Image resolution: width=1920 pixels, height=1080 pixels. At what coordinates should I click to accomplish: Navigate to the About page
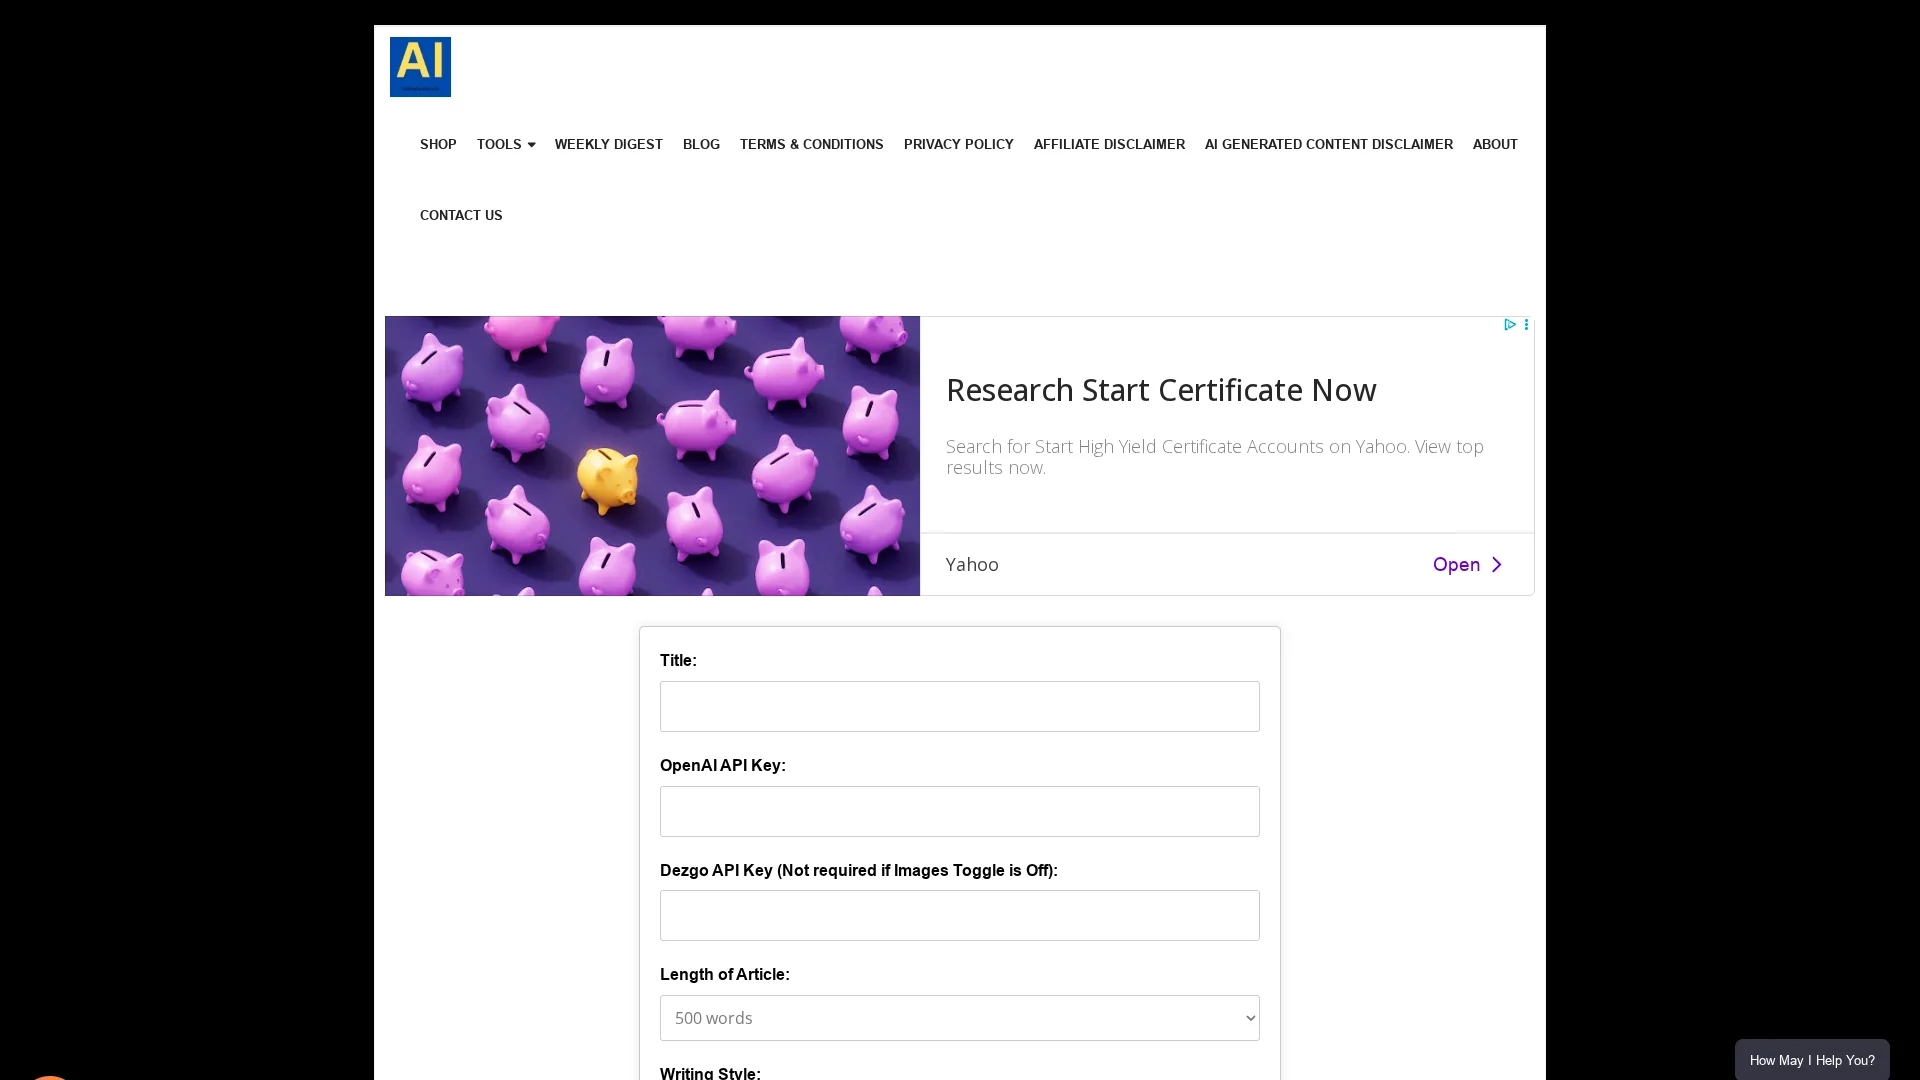coord(1495,144)
